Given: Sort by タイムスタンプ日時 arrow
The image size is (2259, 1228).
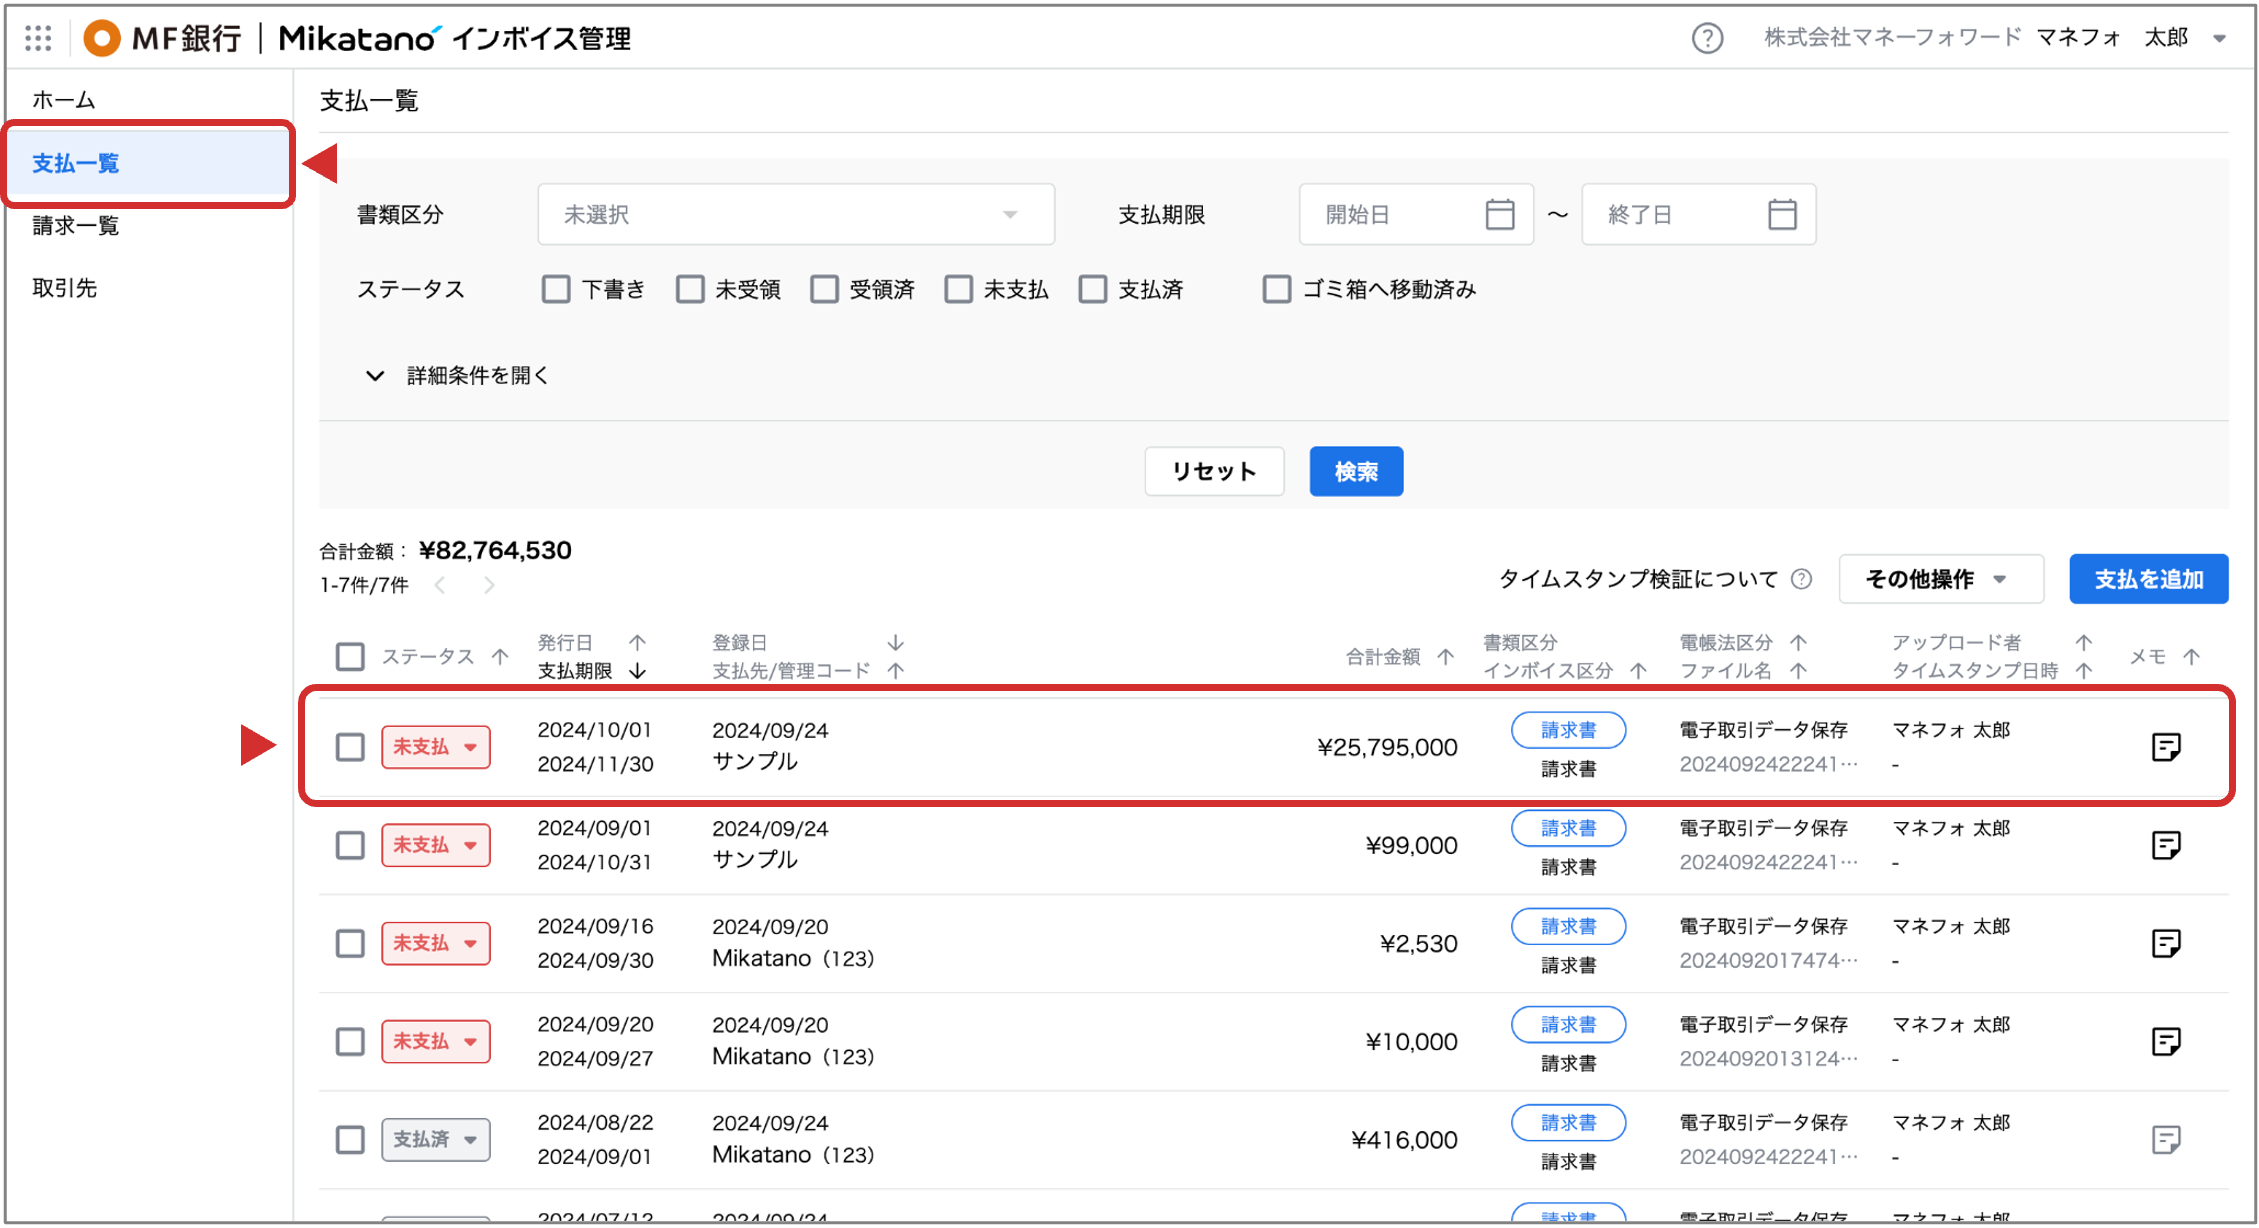Looking at the screenshot, I should 2084,671.
